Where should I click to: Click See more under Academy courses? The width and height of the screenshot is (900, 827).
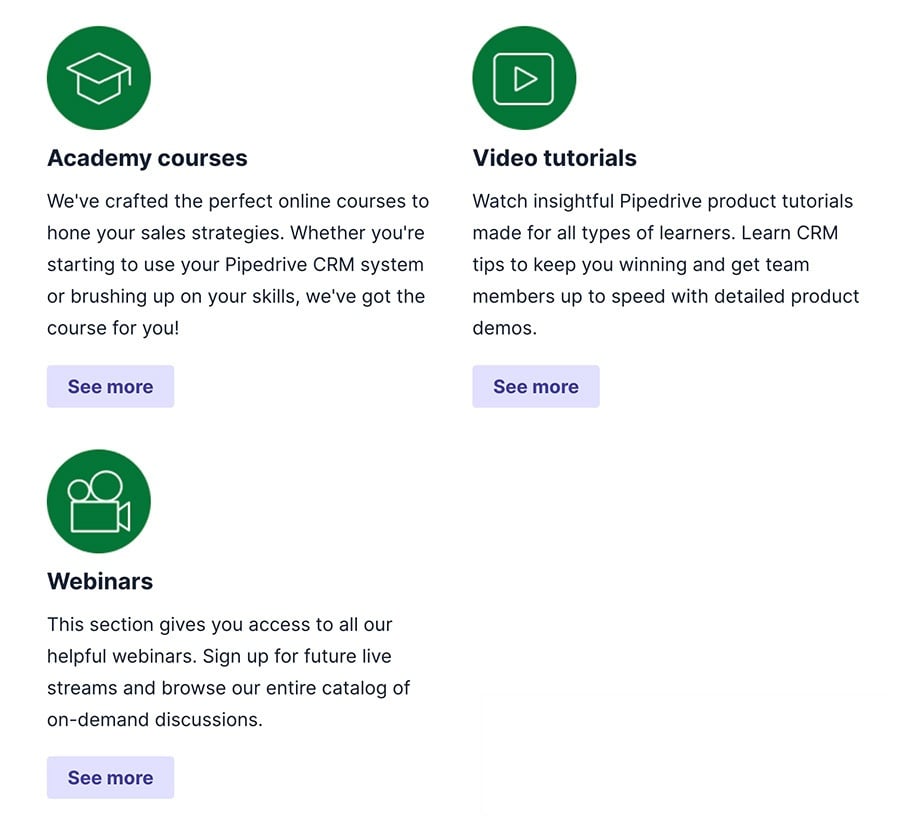point(110,386)
